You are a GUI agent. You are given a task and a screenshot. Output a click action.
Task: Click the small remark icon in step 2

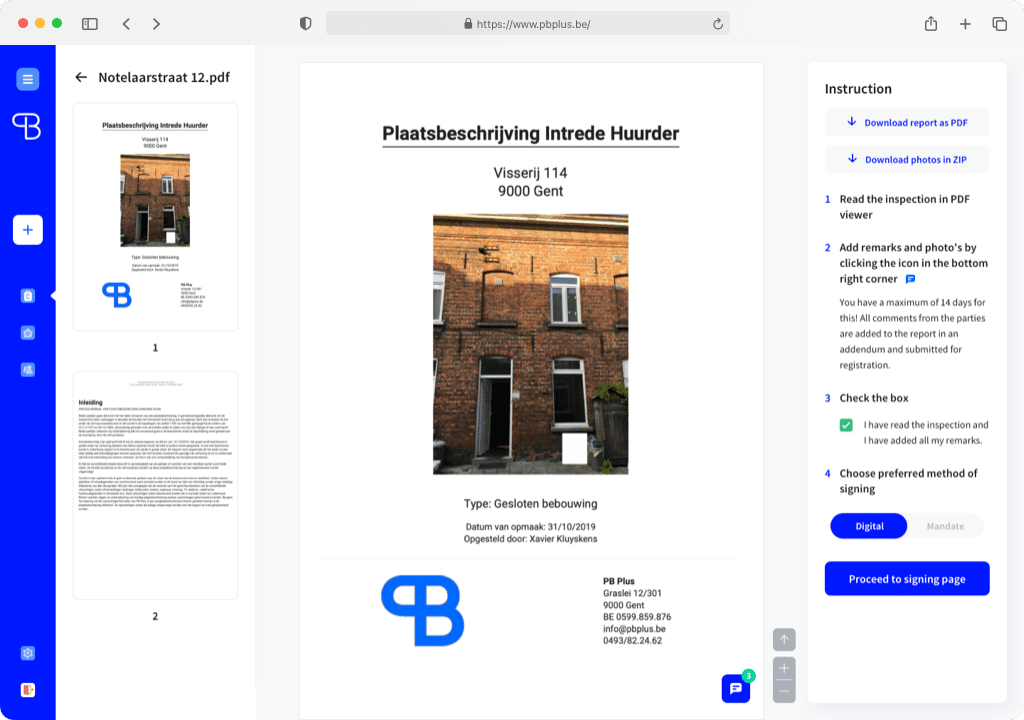910,279
